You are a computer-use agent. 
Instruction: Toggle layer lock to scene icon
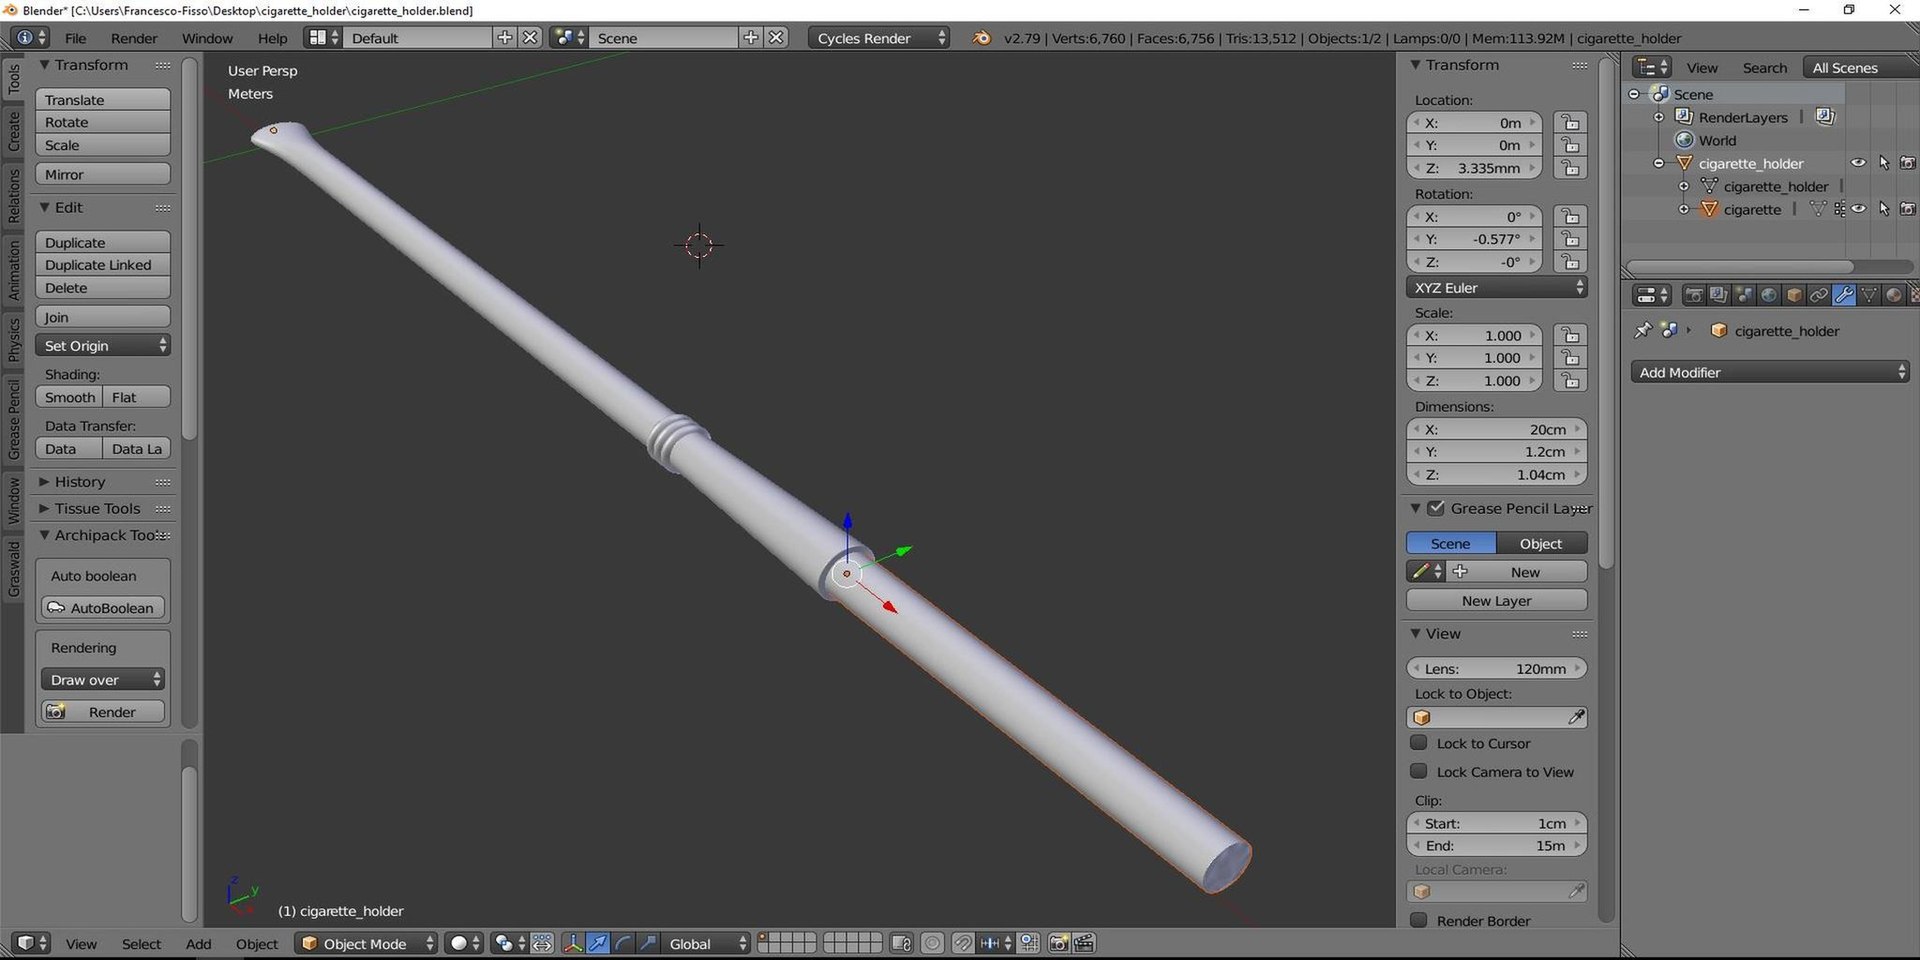click(x=901, y=943)
